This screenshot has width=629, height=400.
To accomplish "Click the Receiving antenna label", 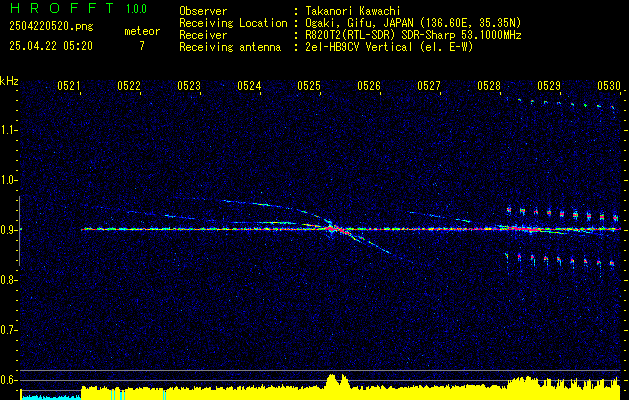I will tap(230, 47).
